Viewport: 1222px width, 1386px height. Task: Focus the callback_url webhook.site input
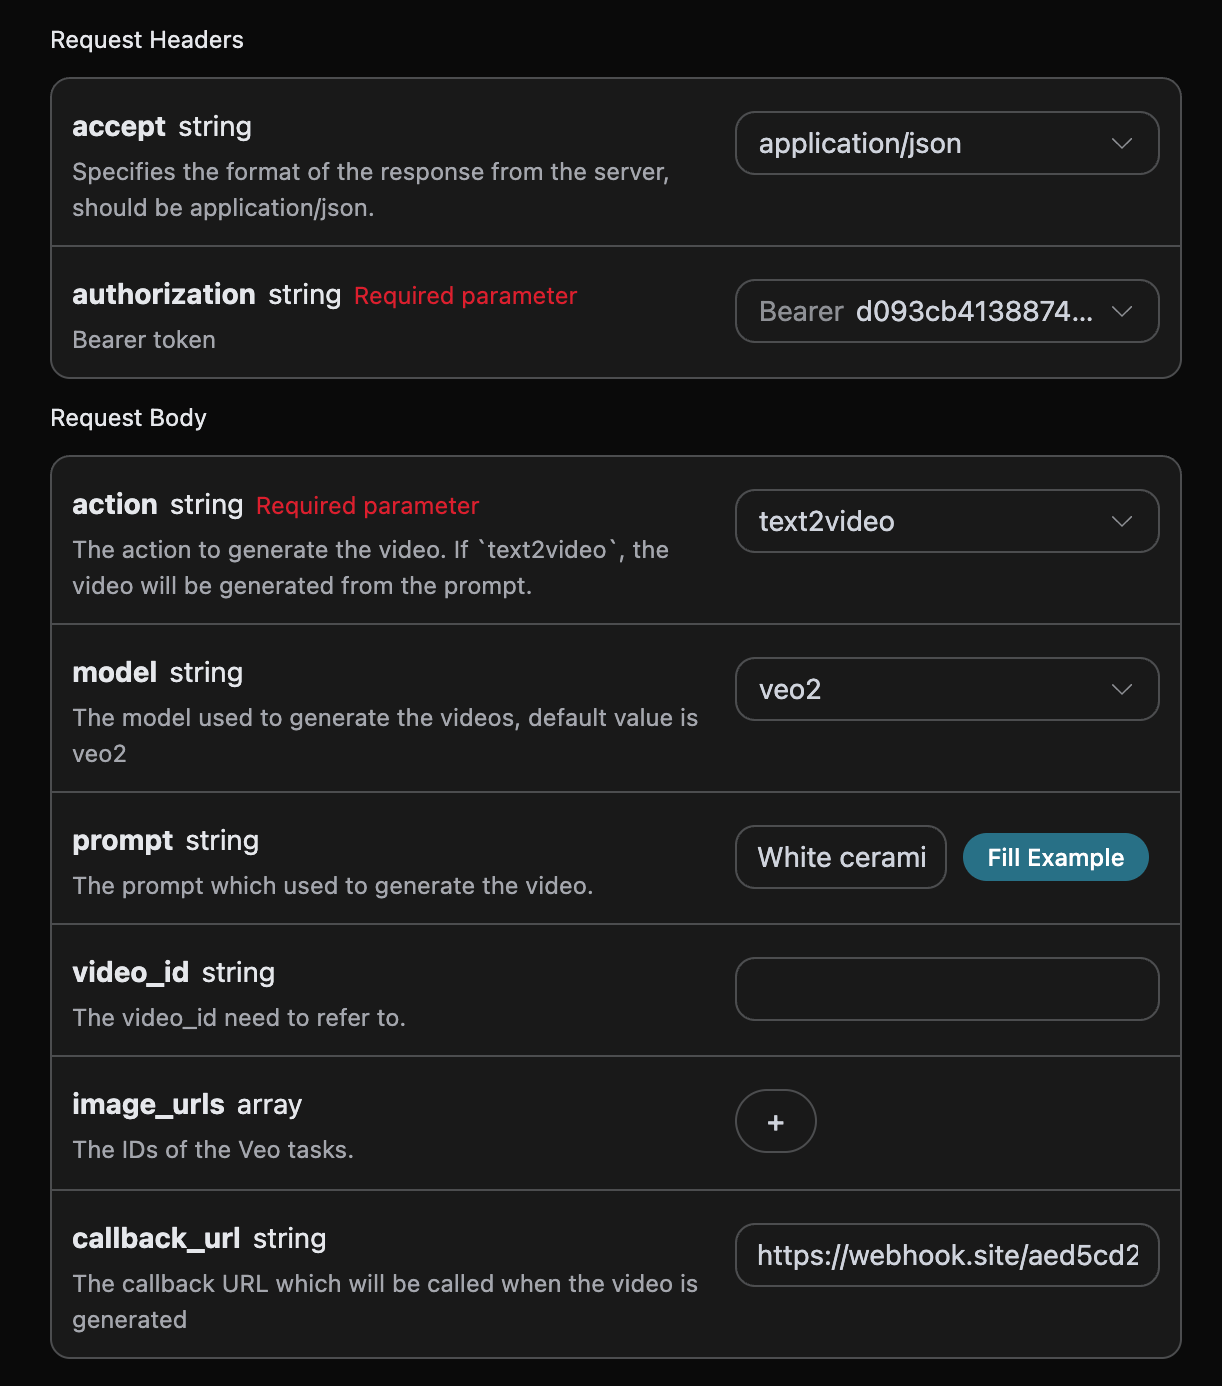pos(946,1256)
